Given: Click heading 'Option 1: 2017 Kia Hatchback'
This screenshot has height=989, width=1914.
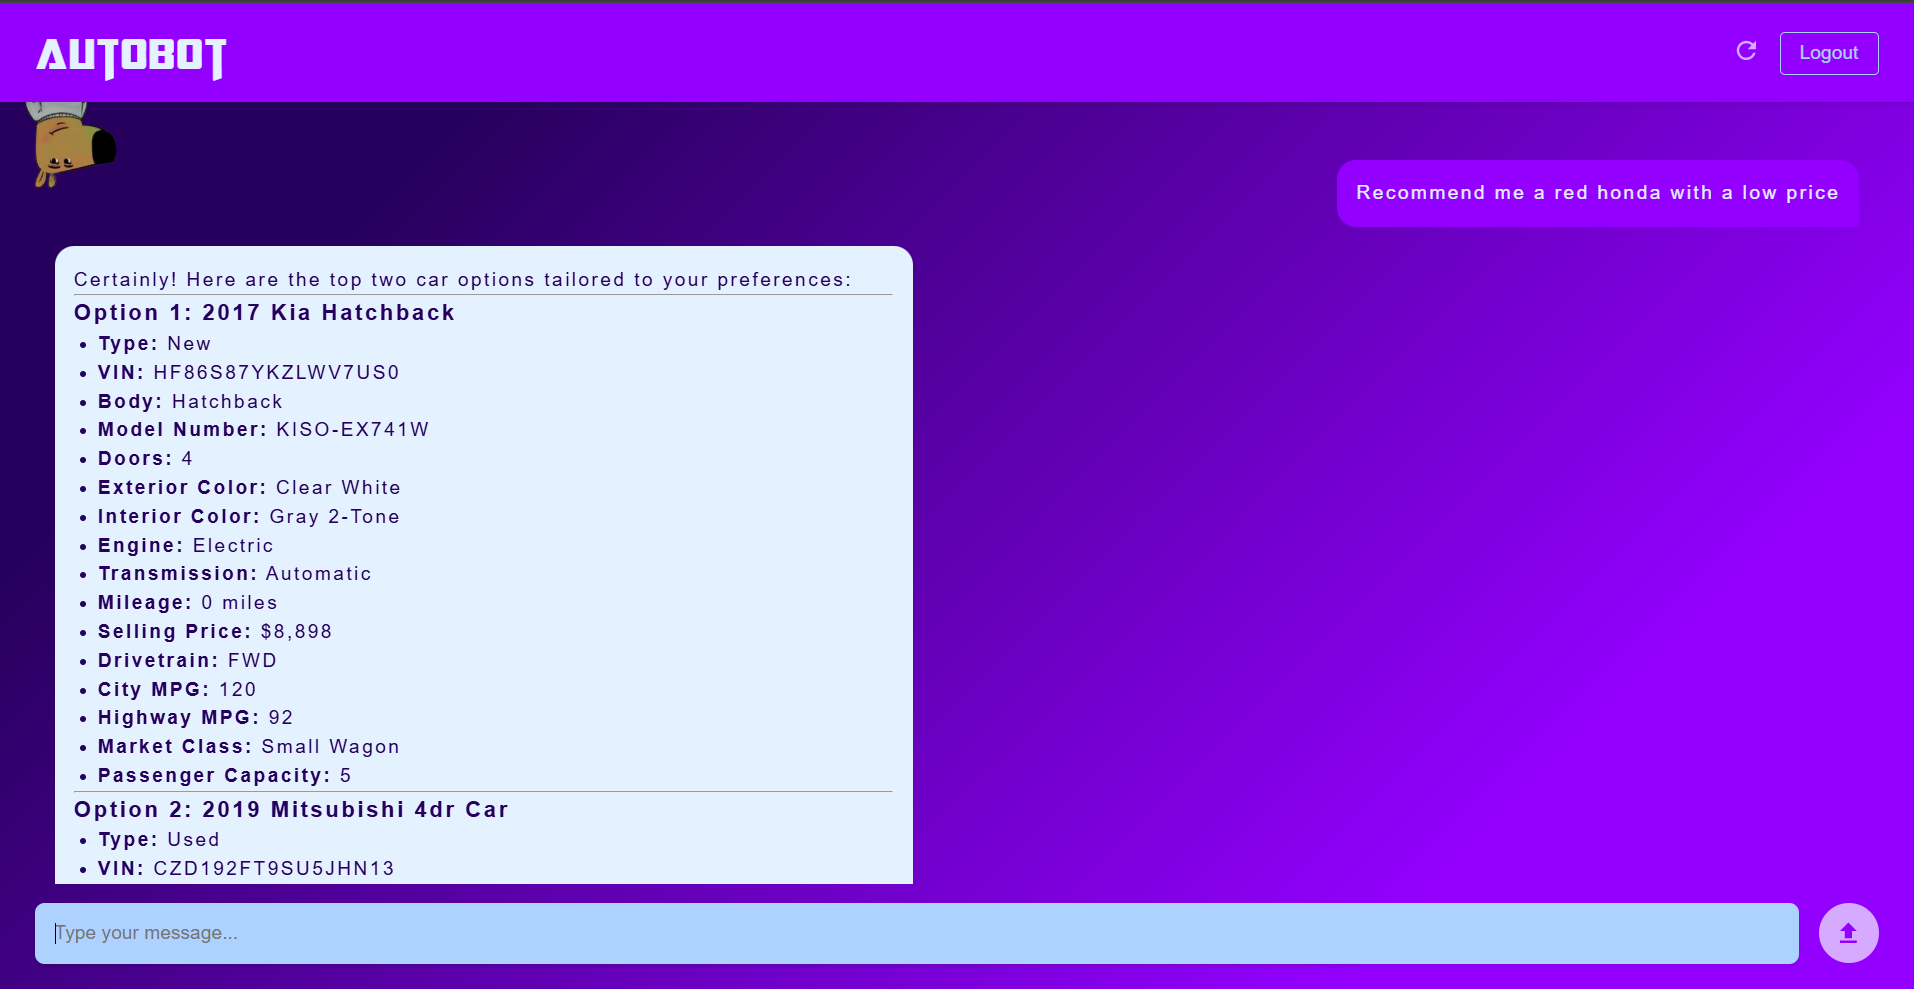Looking at the screenshot, I should [x=264, y=313].
